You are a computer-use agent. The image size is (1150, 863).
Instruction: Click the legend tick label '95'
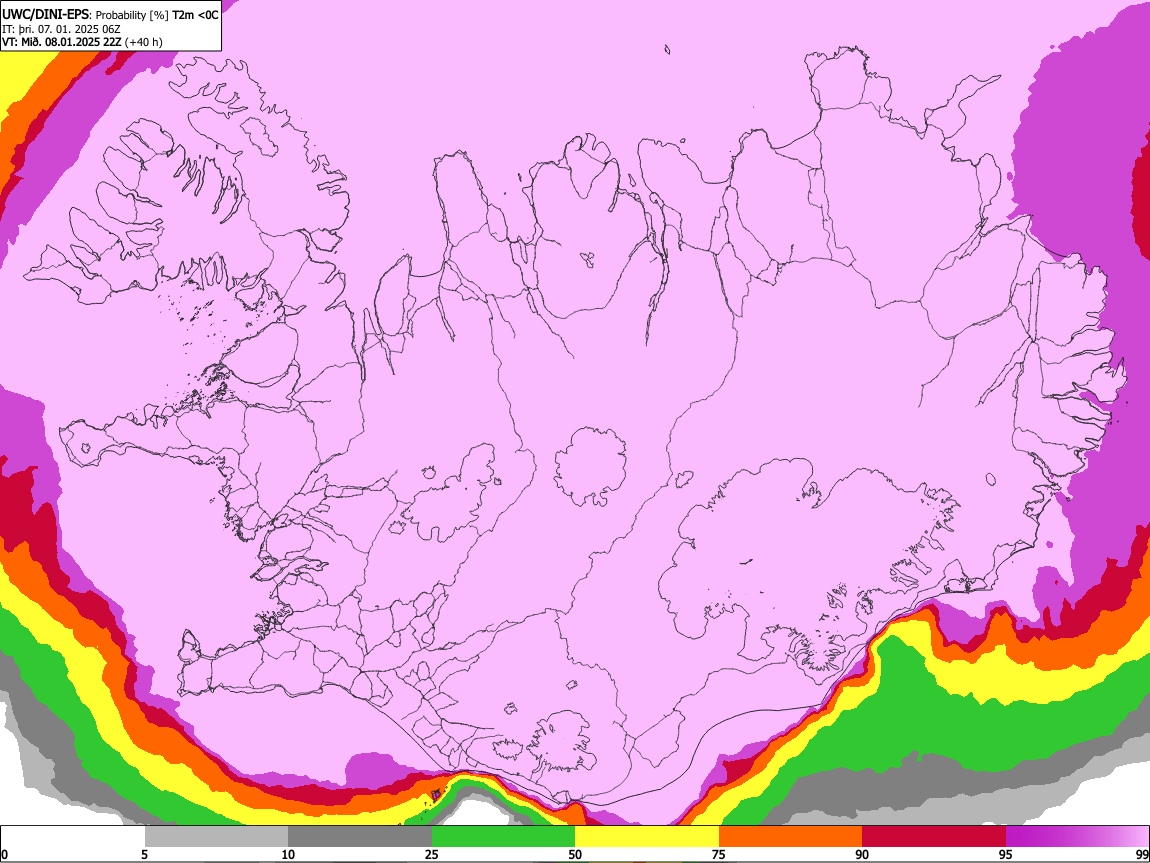click(1006, 855)
